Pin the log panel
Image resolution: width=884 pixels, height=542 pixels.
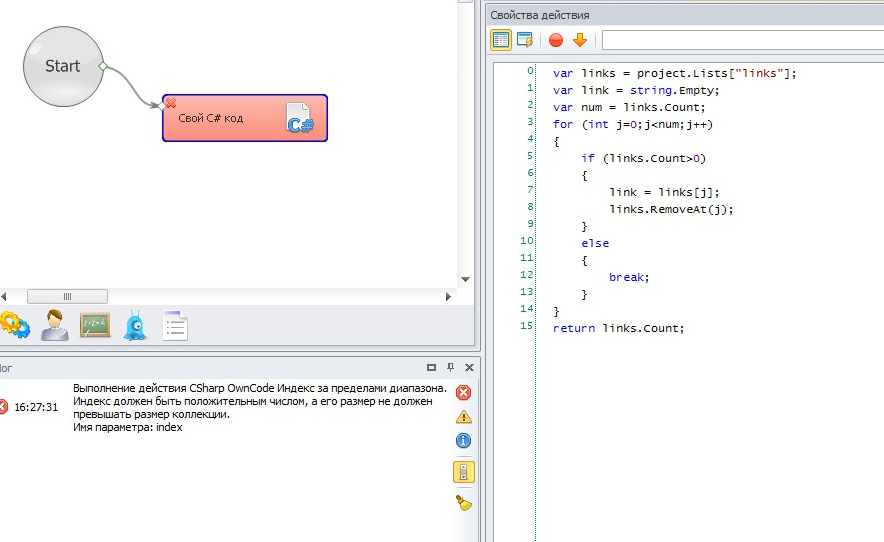click(450, 367)
